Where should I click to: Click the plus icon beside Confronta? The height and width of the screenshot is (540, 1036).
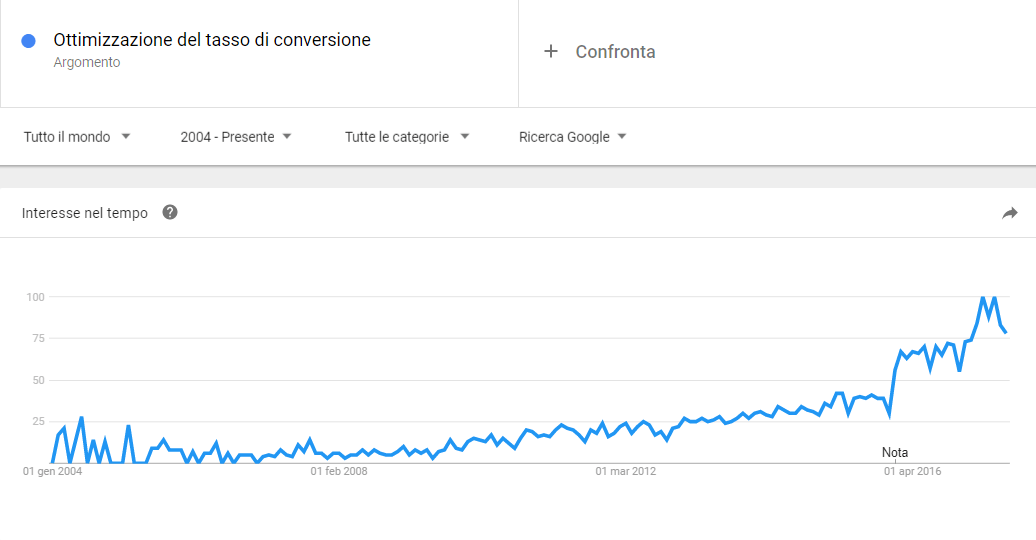pyautogui.click(x=550, y=51)
